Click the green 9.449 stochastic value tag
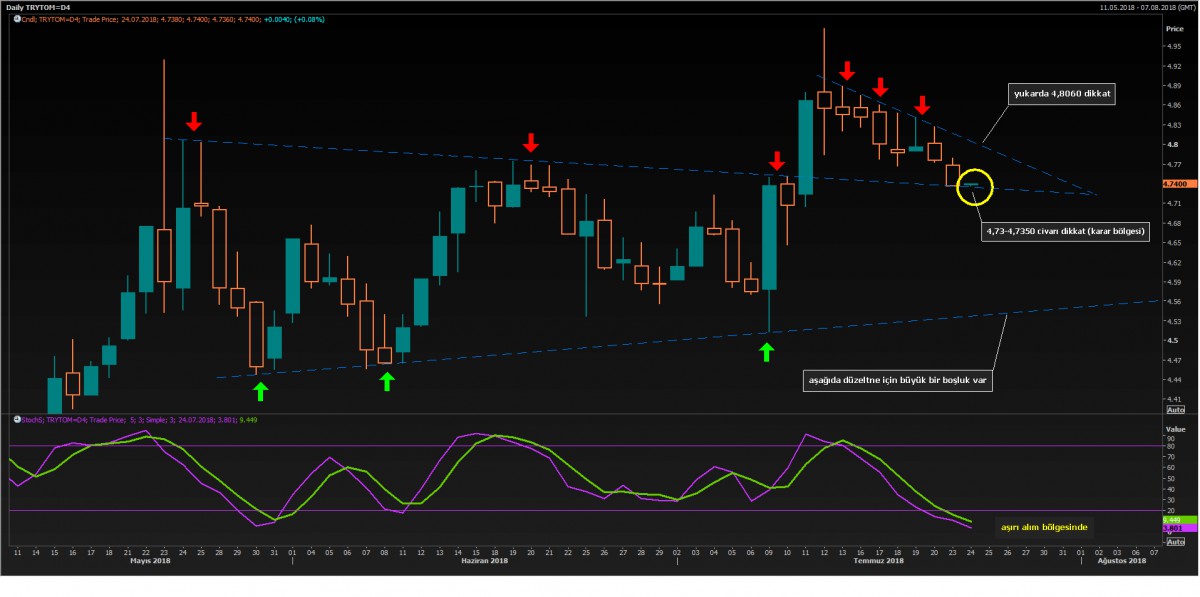This screenshot has height=597, width=1200. point(1174,520)
